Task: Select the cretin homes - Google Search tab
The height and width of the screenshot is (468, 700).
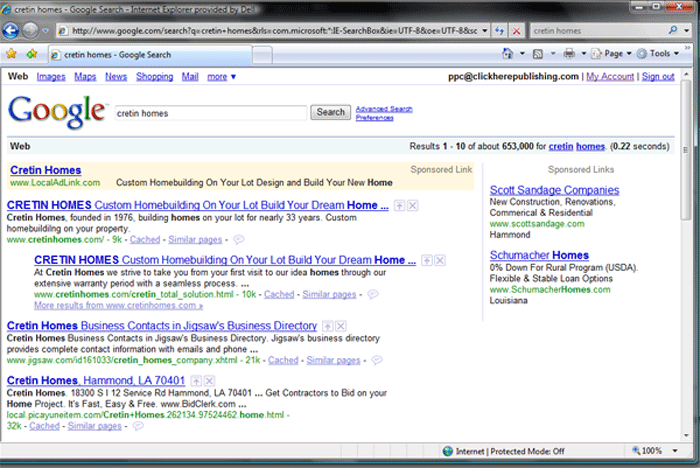Action: [150, 54]
